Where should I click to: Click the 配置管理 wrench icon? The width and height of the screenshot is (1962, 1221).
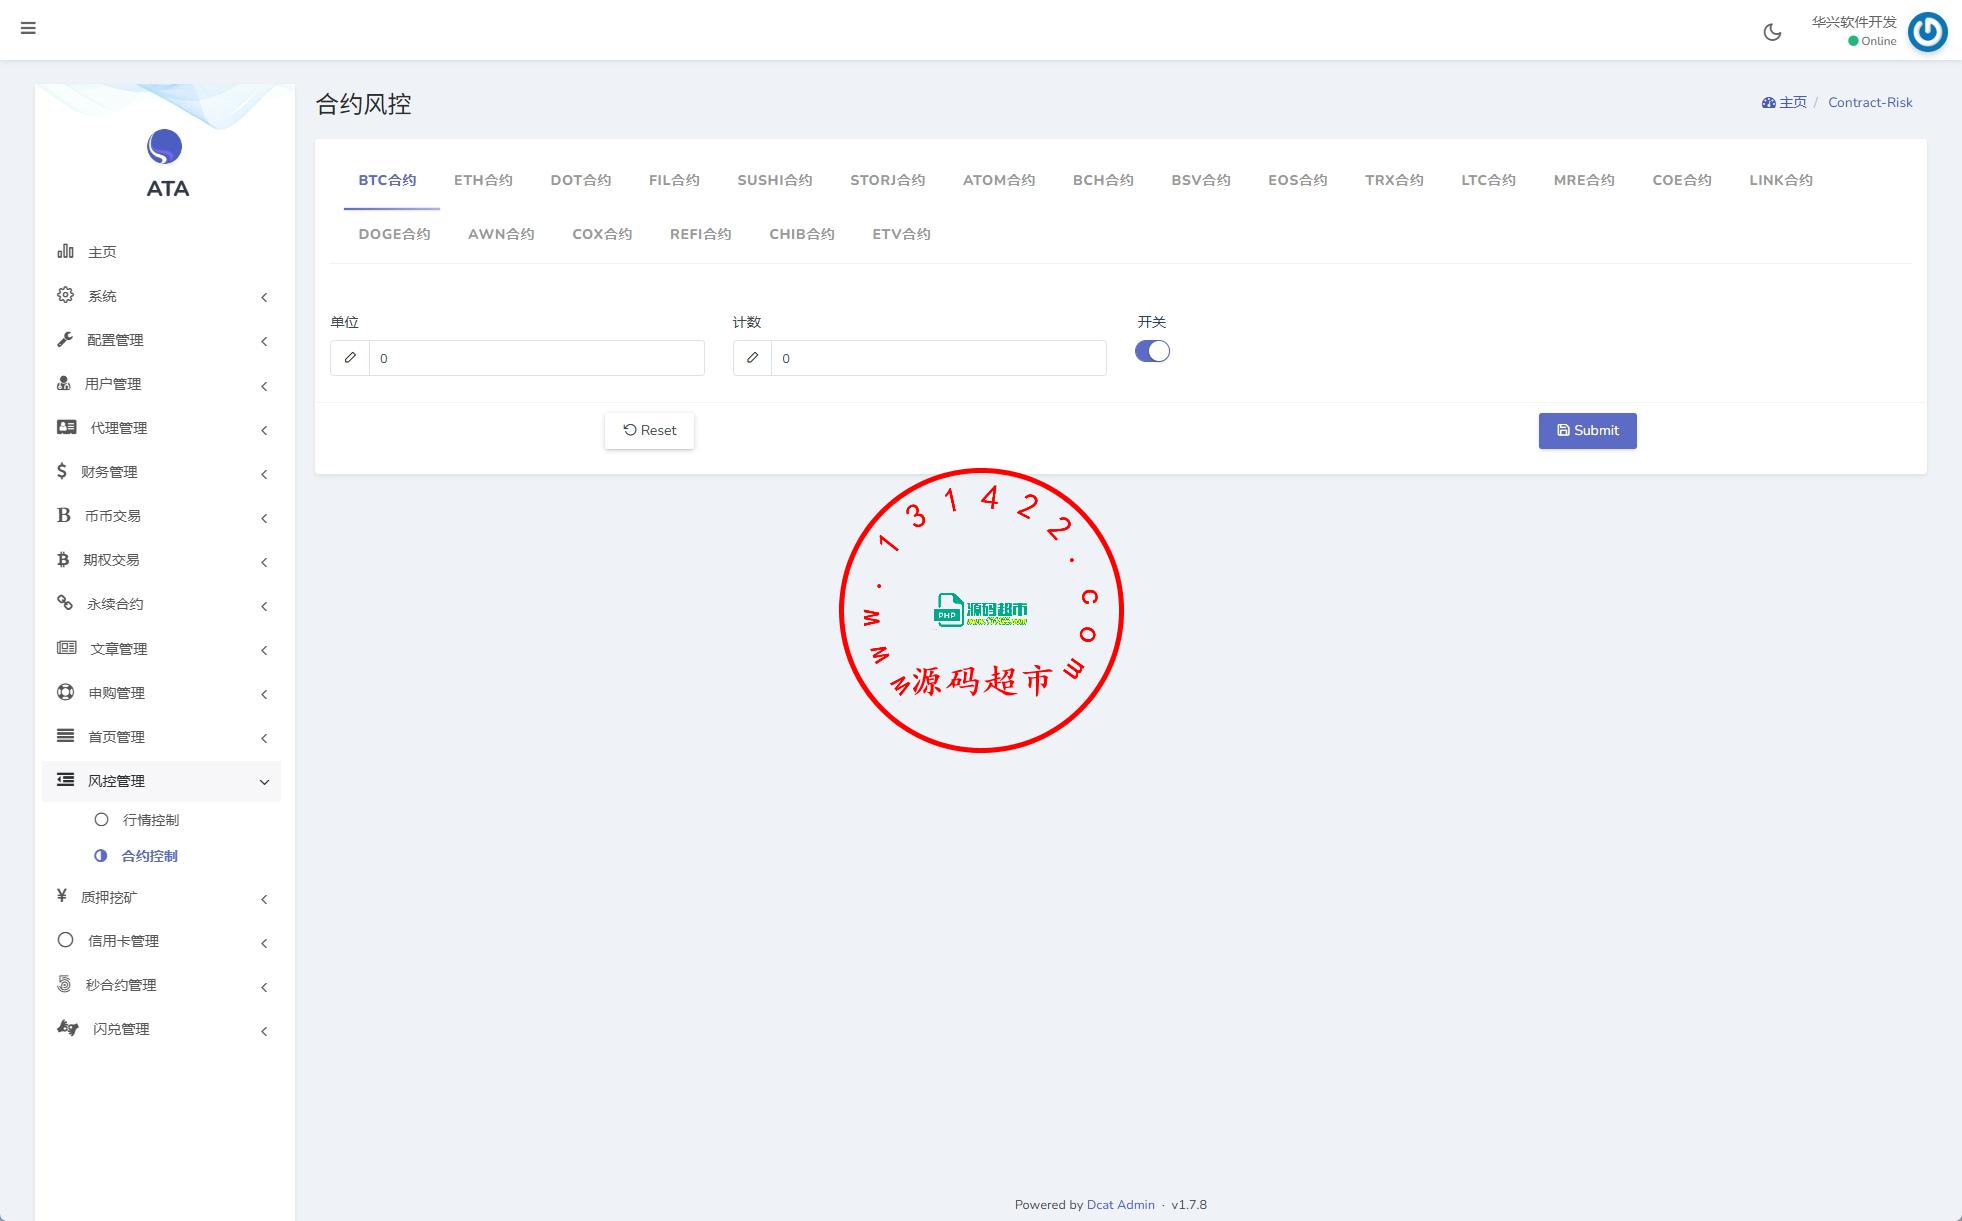coord(65,339)
